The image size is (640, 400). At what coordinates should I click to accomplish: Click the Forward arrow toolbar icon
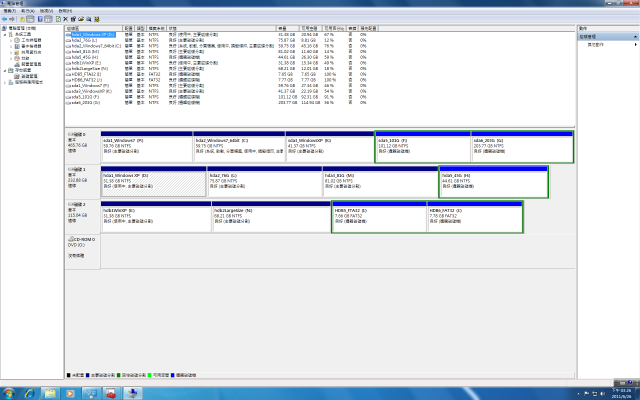(12, 19)
